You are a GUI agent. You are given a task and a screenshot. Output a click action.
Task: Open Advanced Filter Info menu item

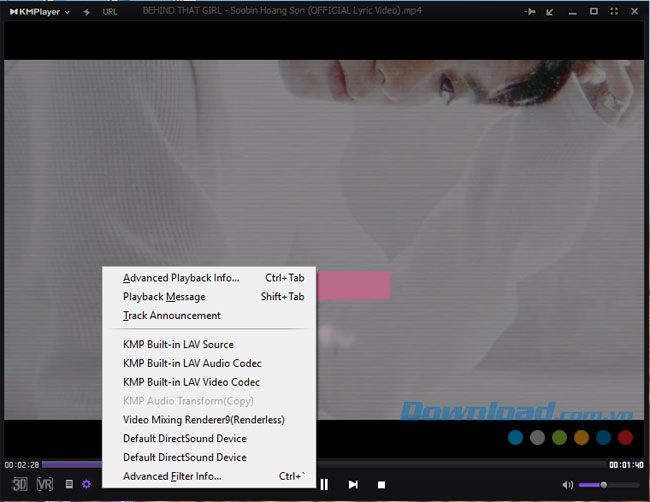coord(209,476)
